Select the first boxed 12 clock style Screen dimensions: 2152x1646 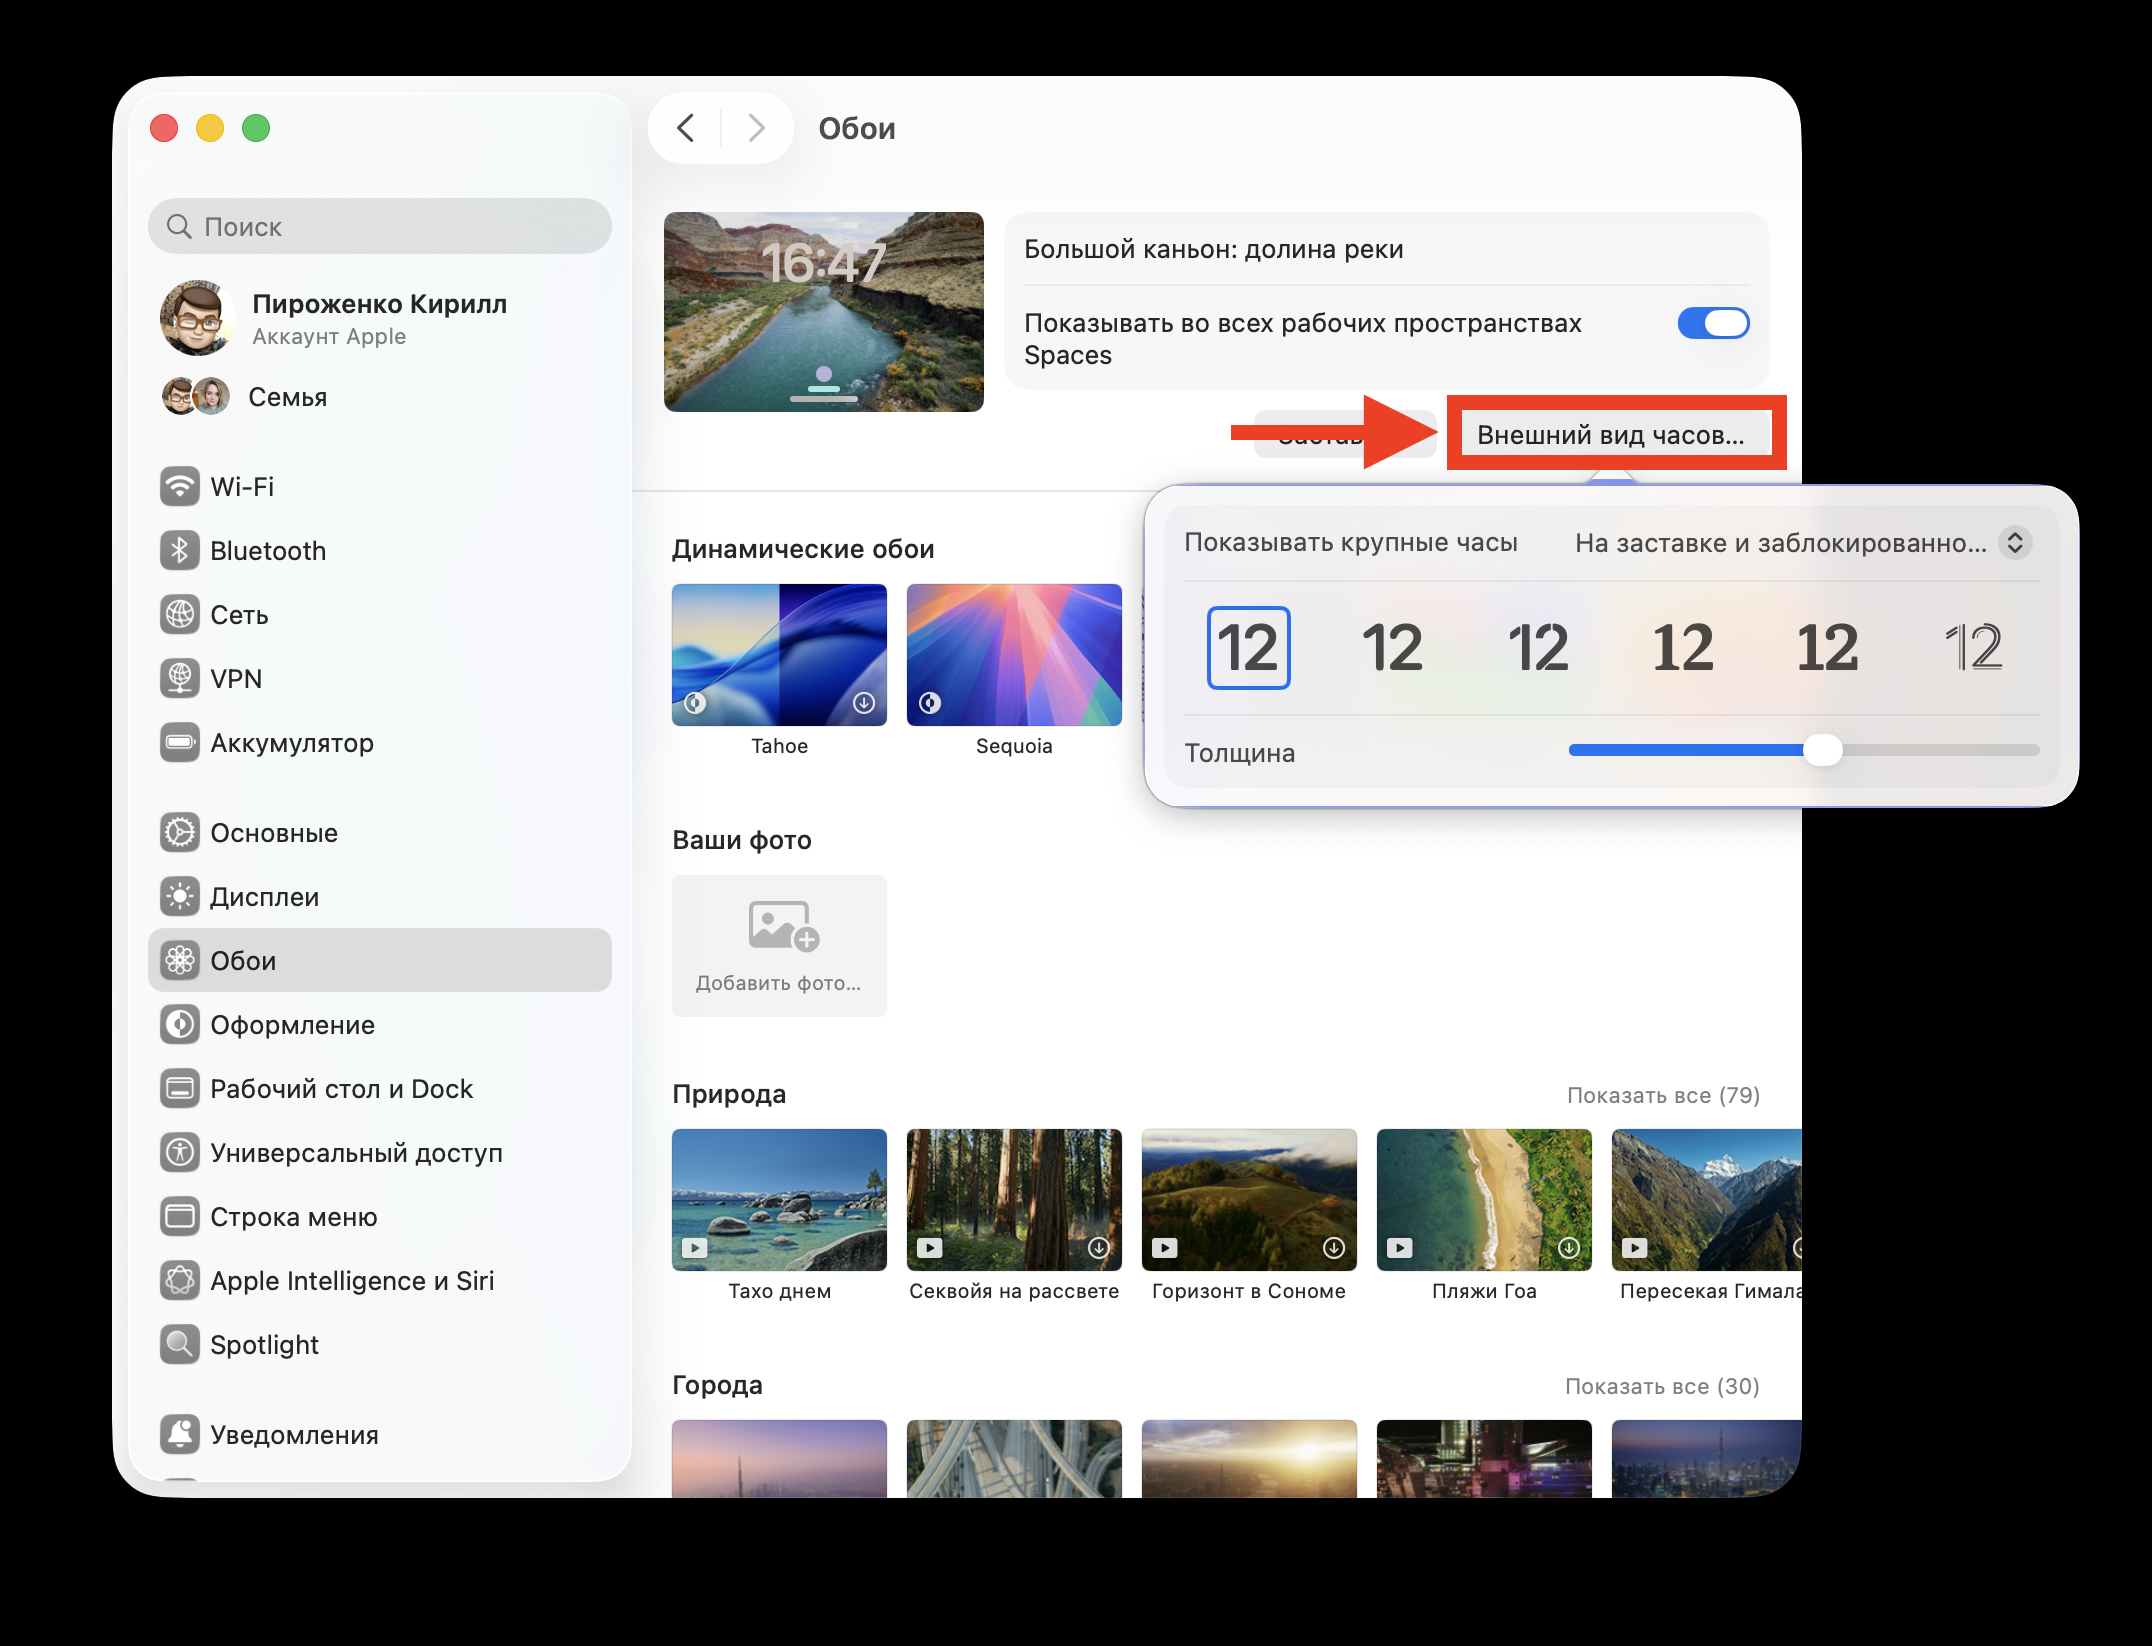click(x=1248, y=648)
